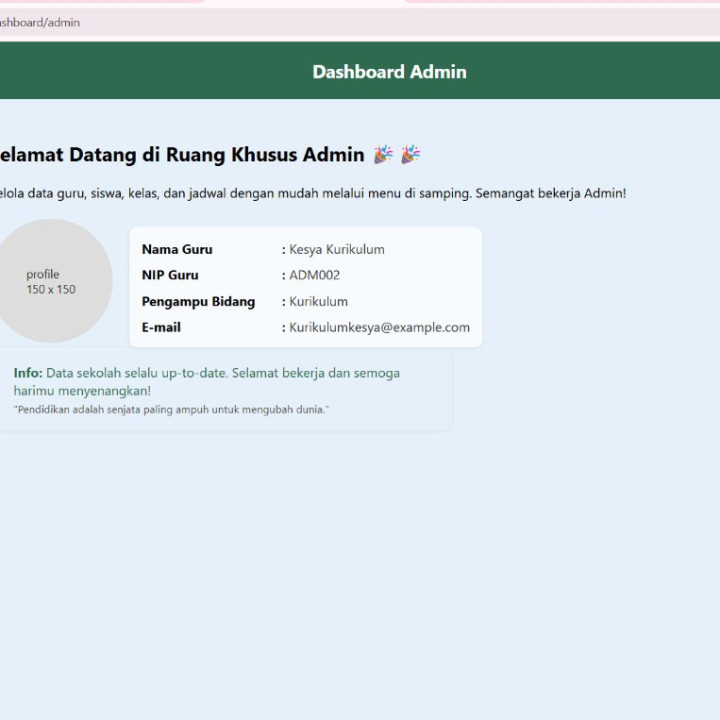Click the Kurikulum value beside Pengampu Bidang
The image size is (720, 720).
[318, 301]
